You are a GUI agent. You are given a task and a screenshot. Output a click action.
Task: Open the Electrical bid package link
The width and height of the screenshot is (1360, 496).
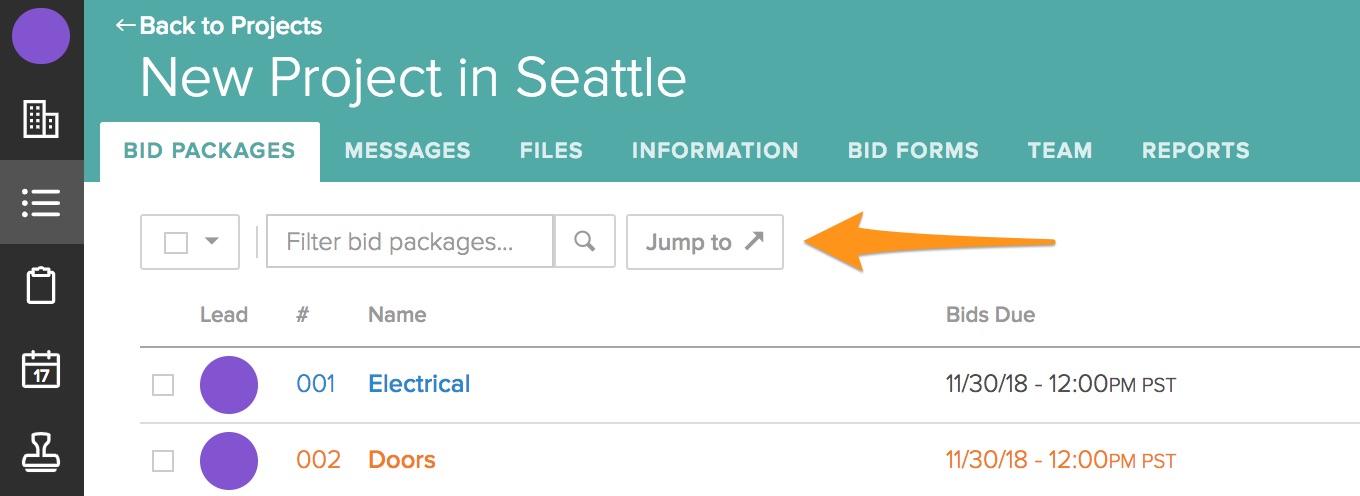[419, 384]
